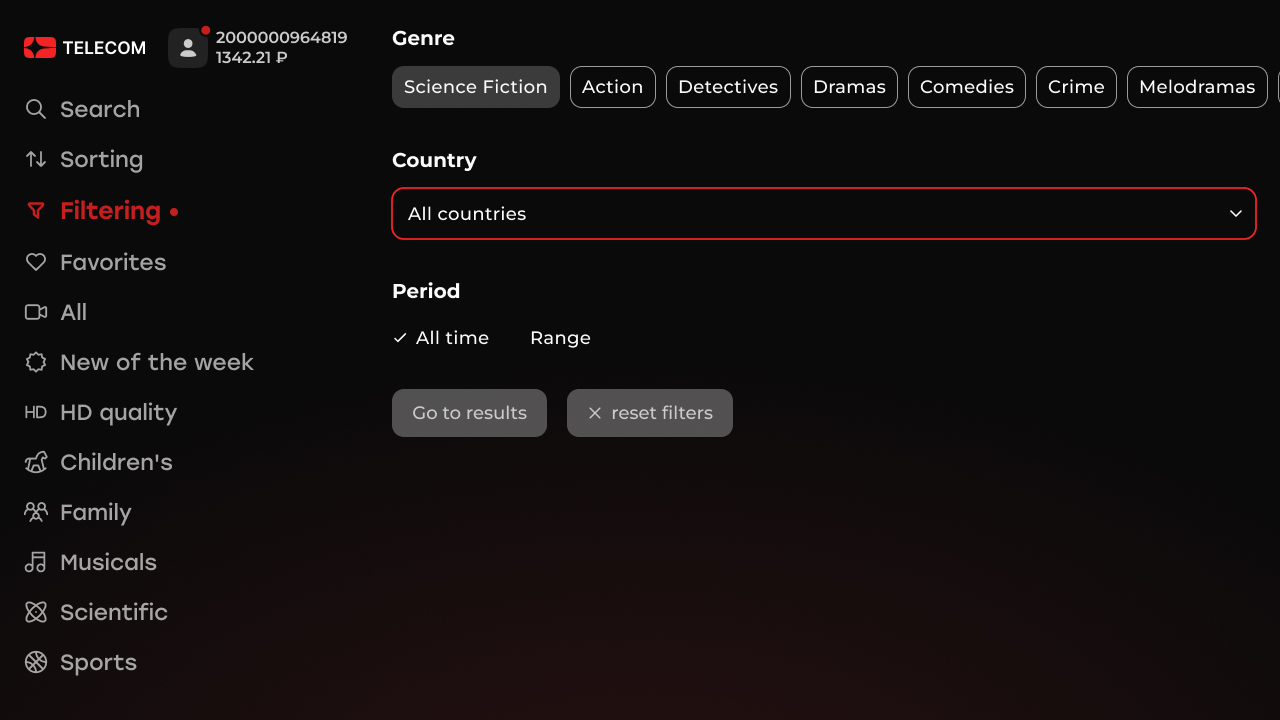This screenshot has height=720, width=1280.
Task: Toggle the Detectives genre filter
Action: [x=728, y=87]
